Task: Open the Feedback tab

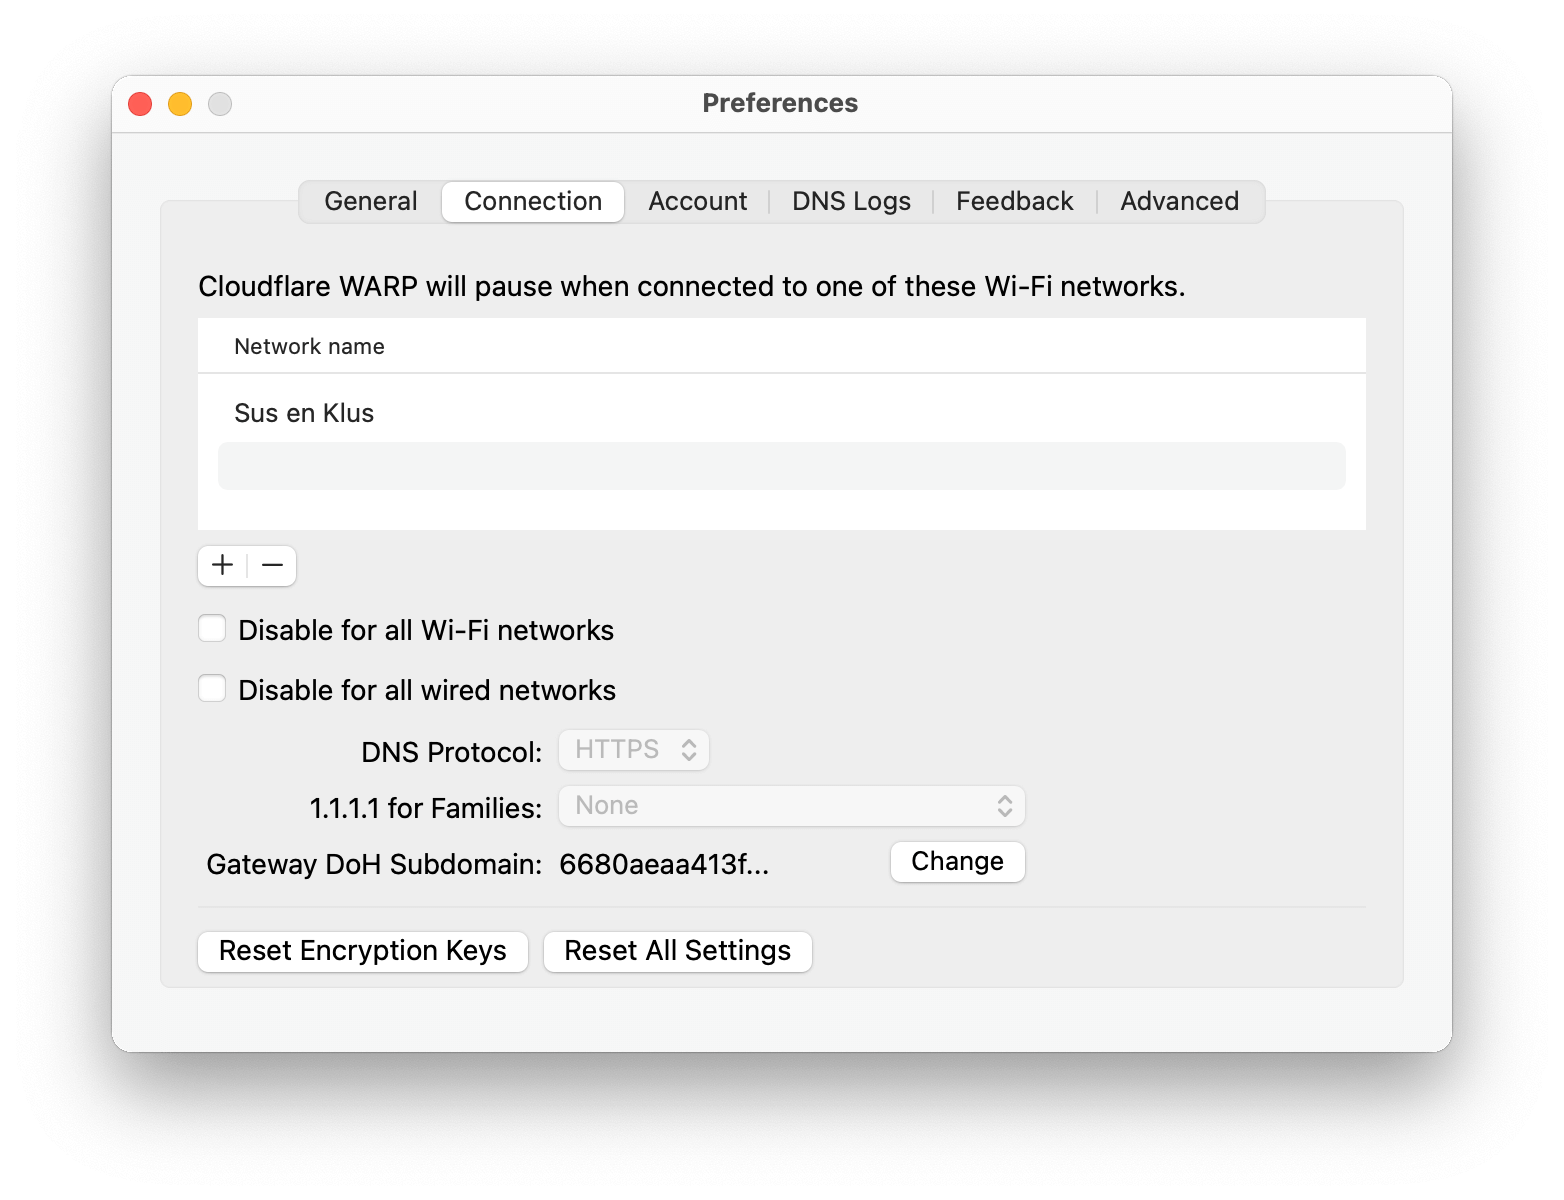Action: pyautogui.click(x=1014, y=201)
